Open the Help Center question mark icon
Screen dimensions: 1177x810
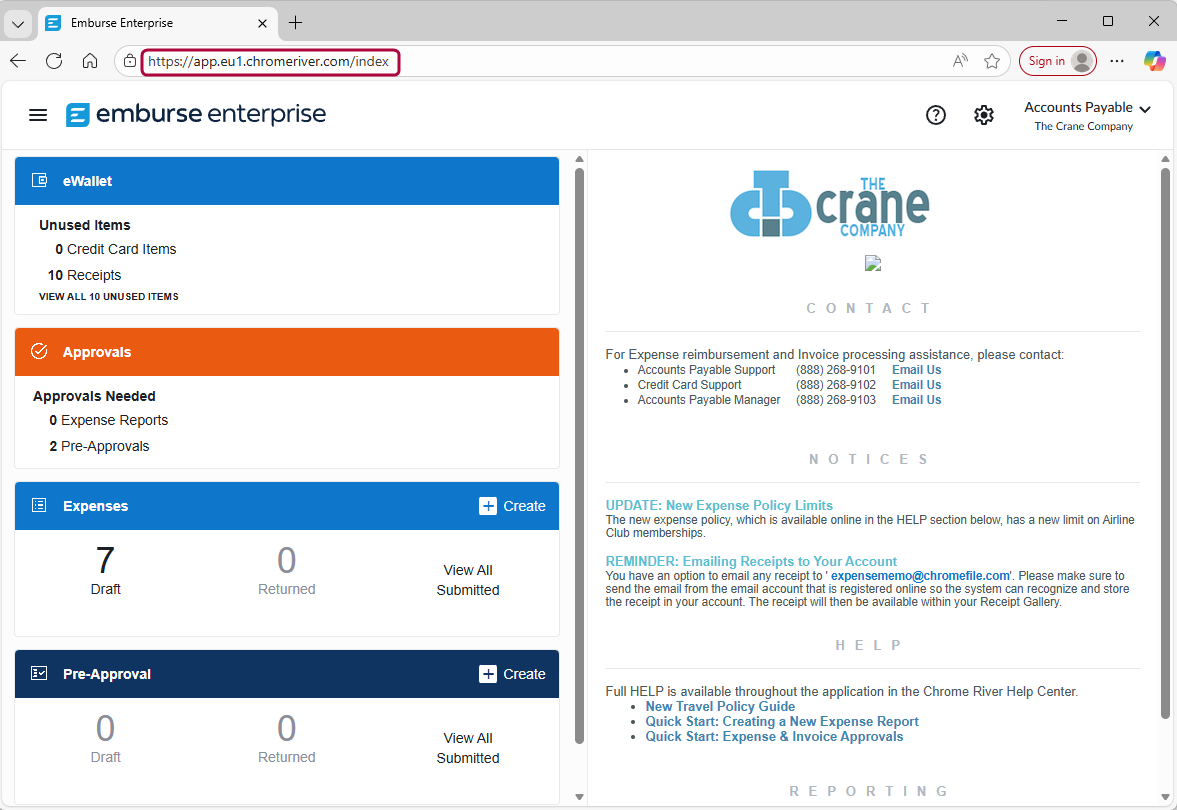point(936,114)
